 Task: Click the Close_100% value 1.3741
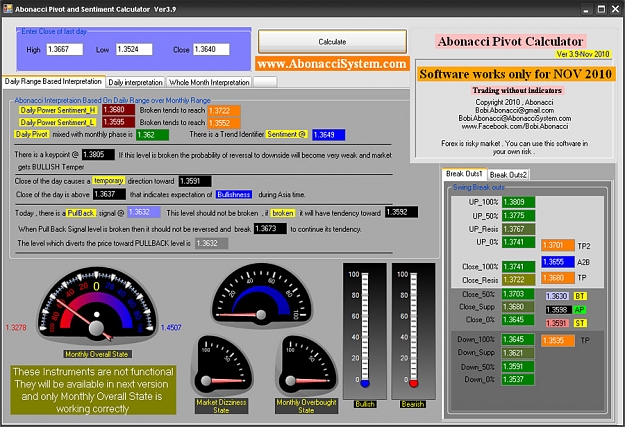tap(518, 267)
